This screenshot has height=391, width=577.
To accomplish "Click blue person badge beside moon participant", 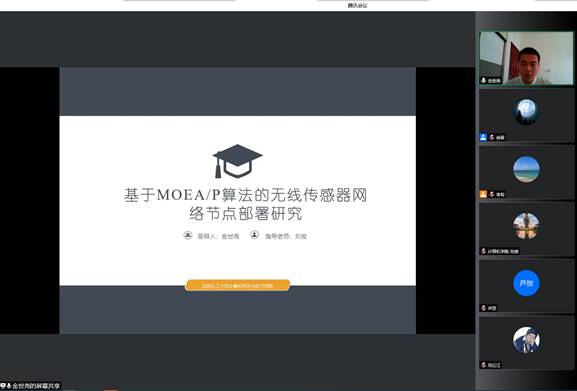I will click(x=484, y=137).
